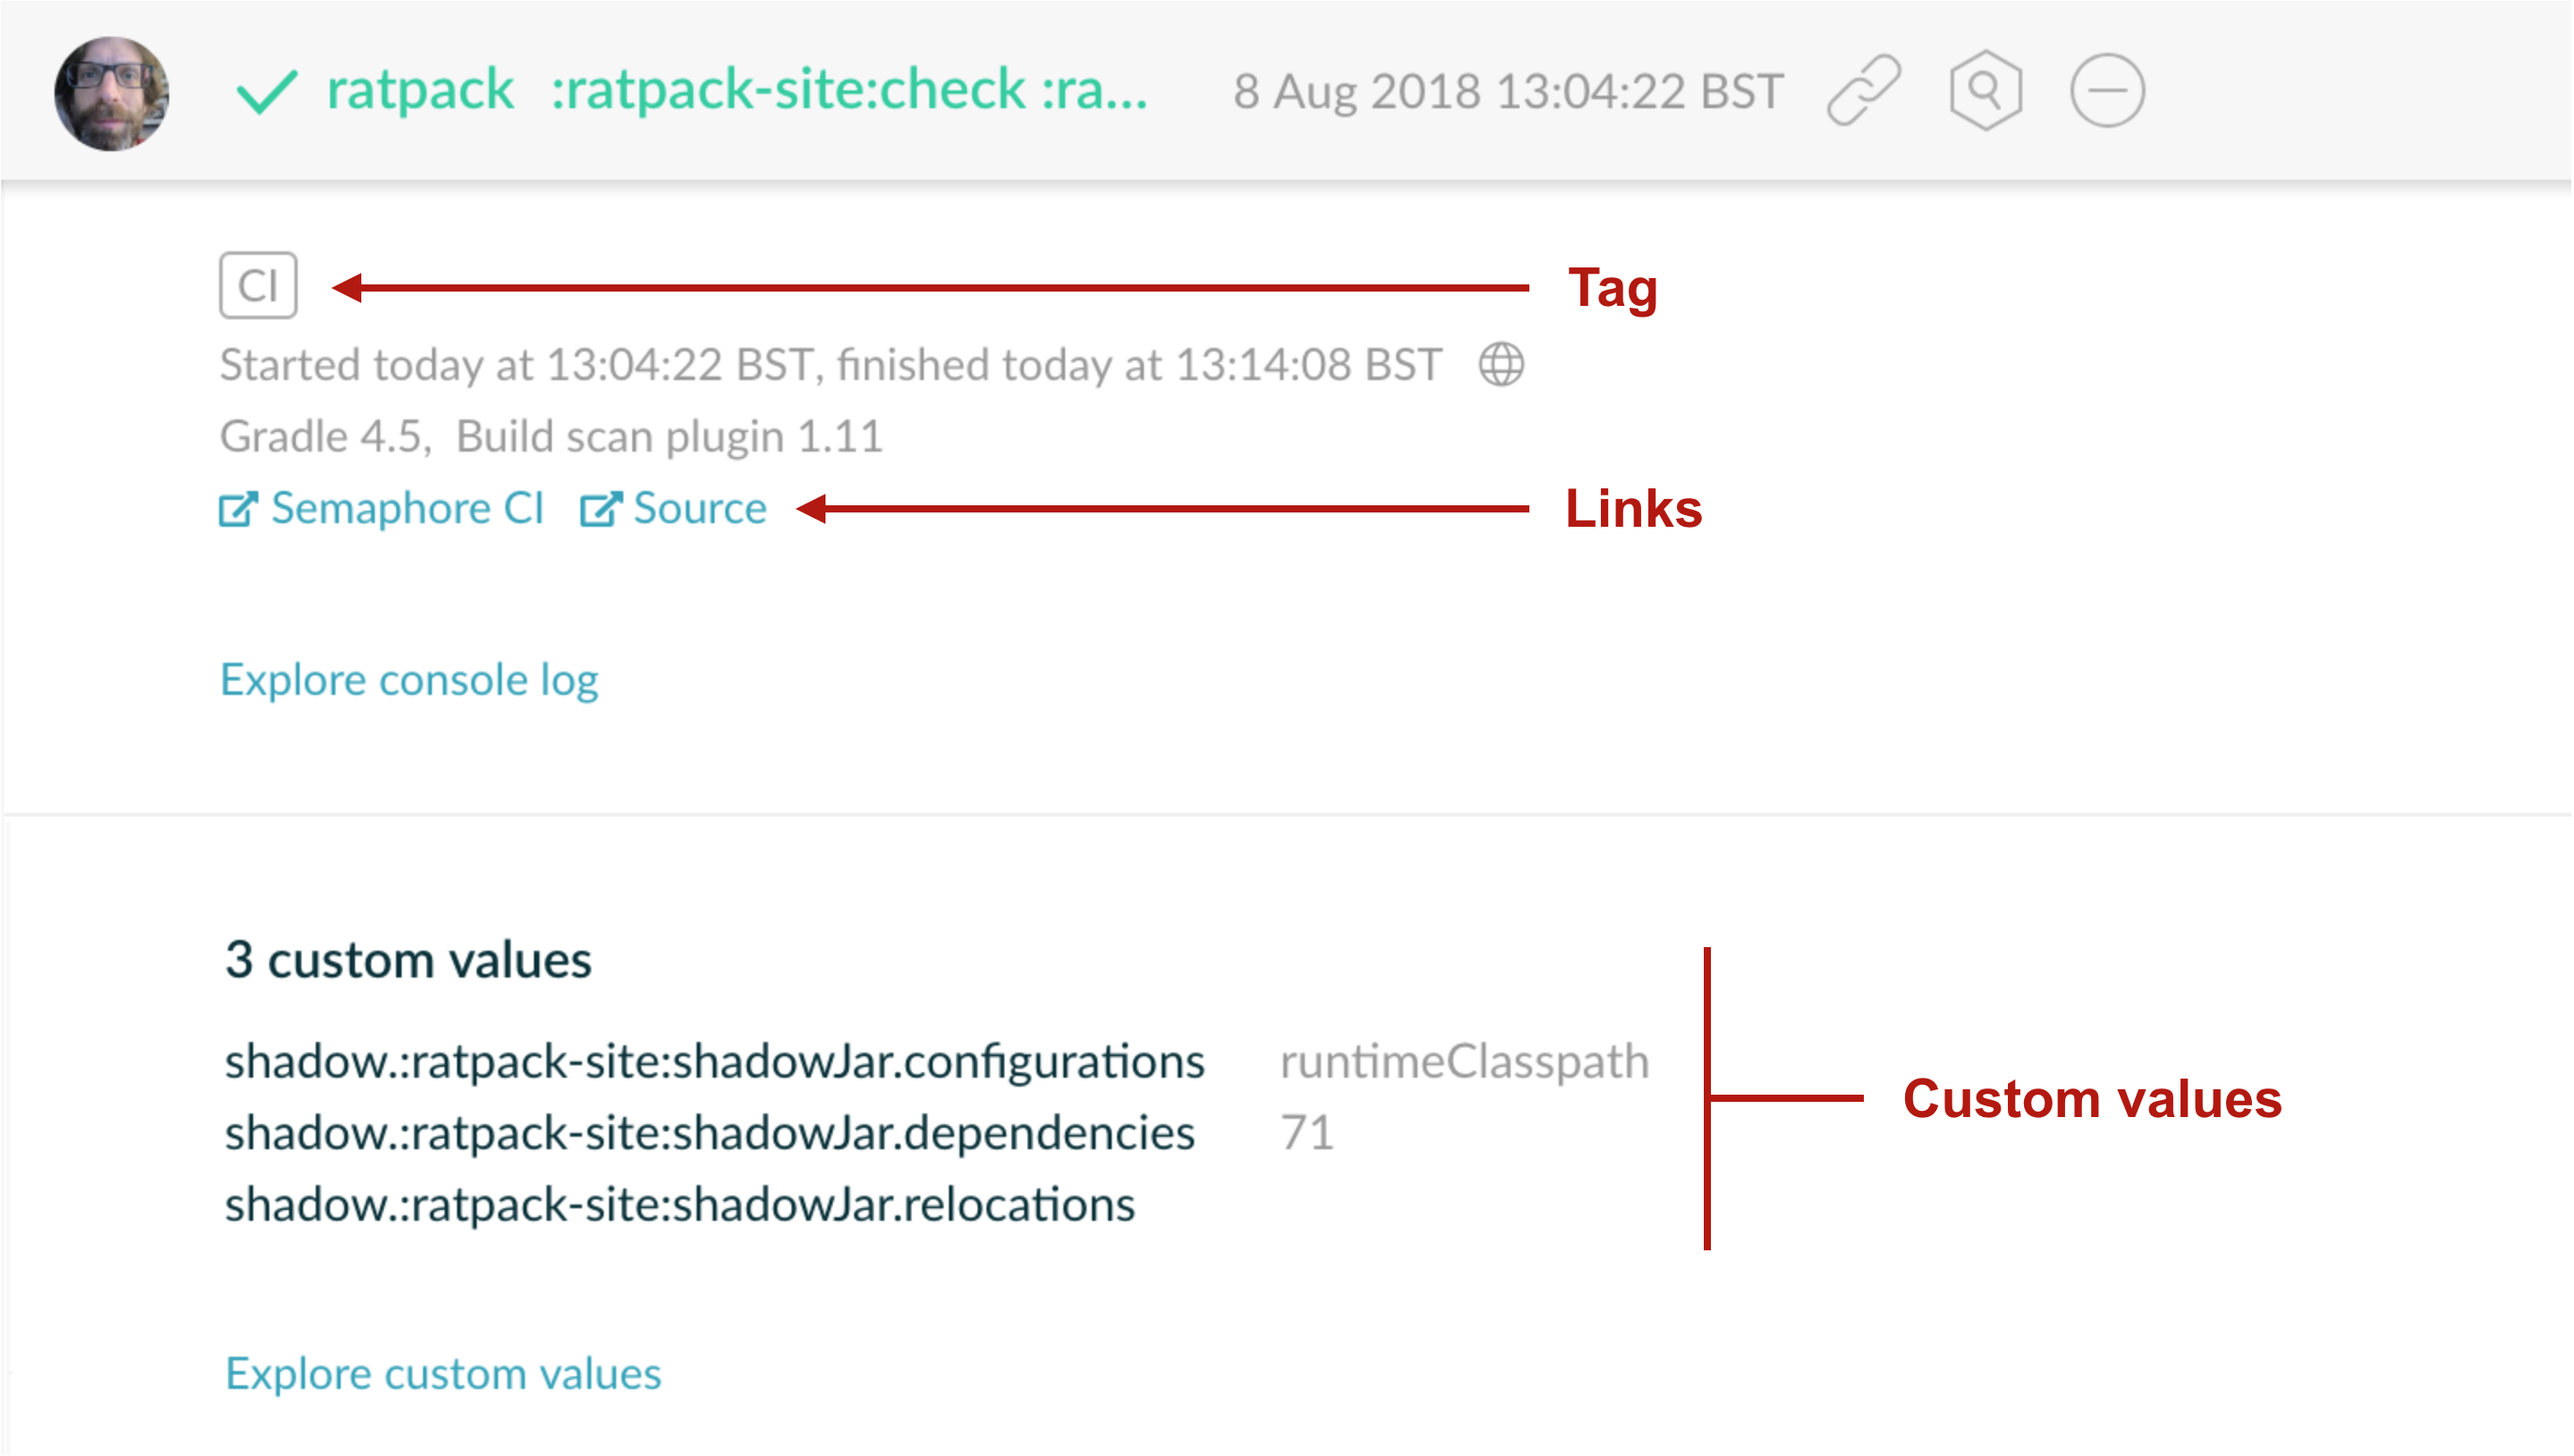
Task: Collapse build with circled minus icon
Action: tap(2106, 91)
